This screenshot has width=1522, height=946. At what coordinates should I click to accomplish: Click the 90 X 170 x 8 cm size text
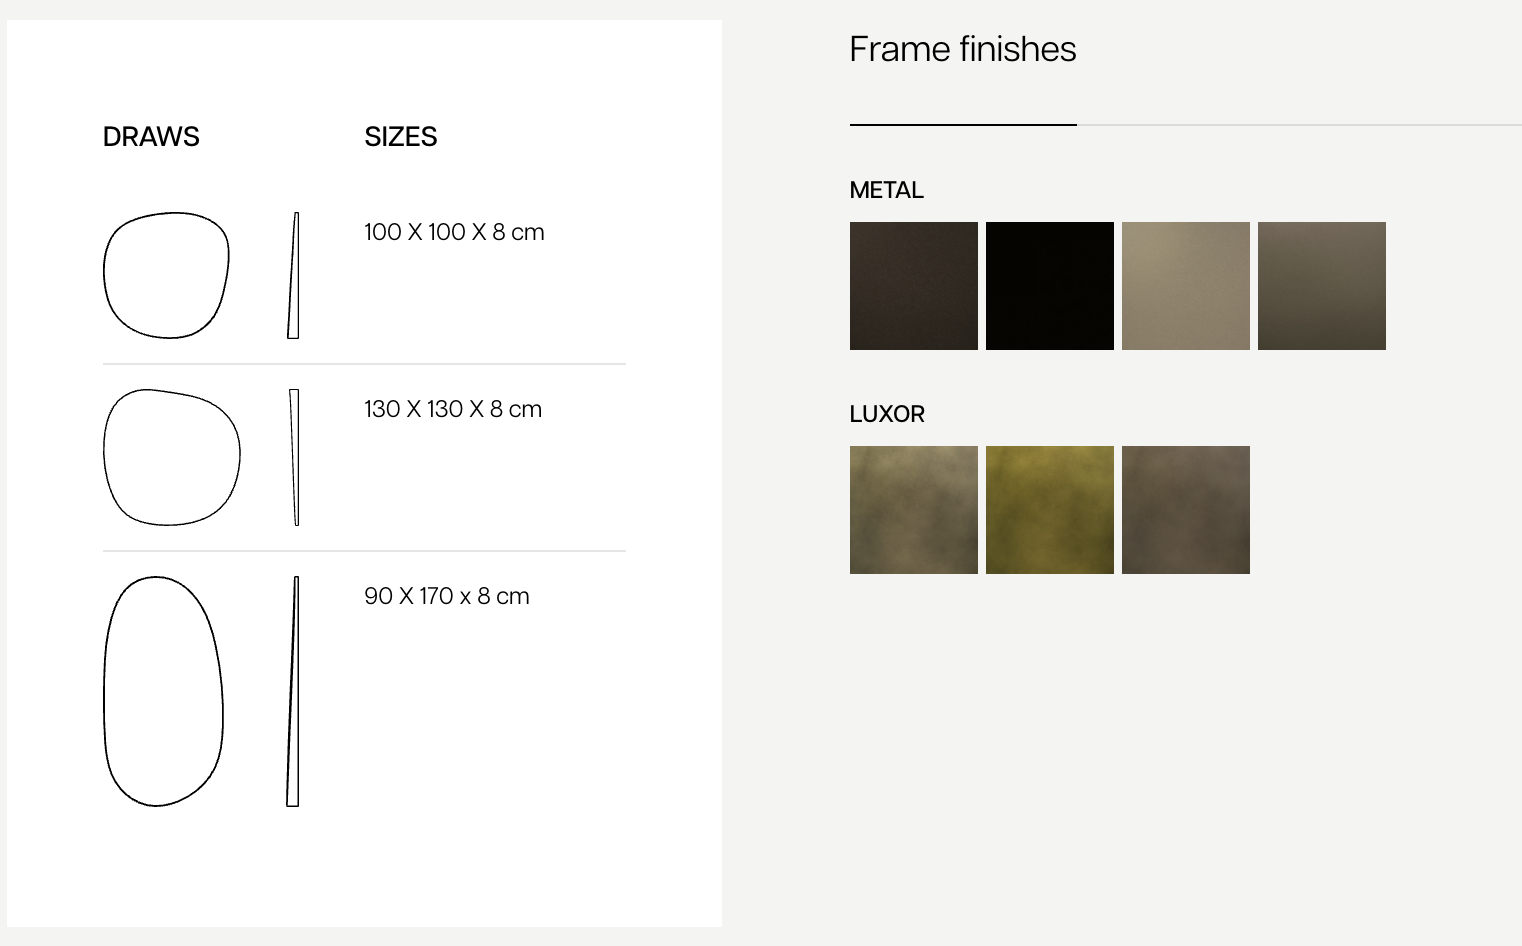click(x=447, y=596)
